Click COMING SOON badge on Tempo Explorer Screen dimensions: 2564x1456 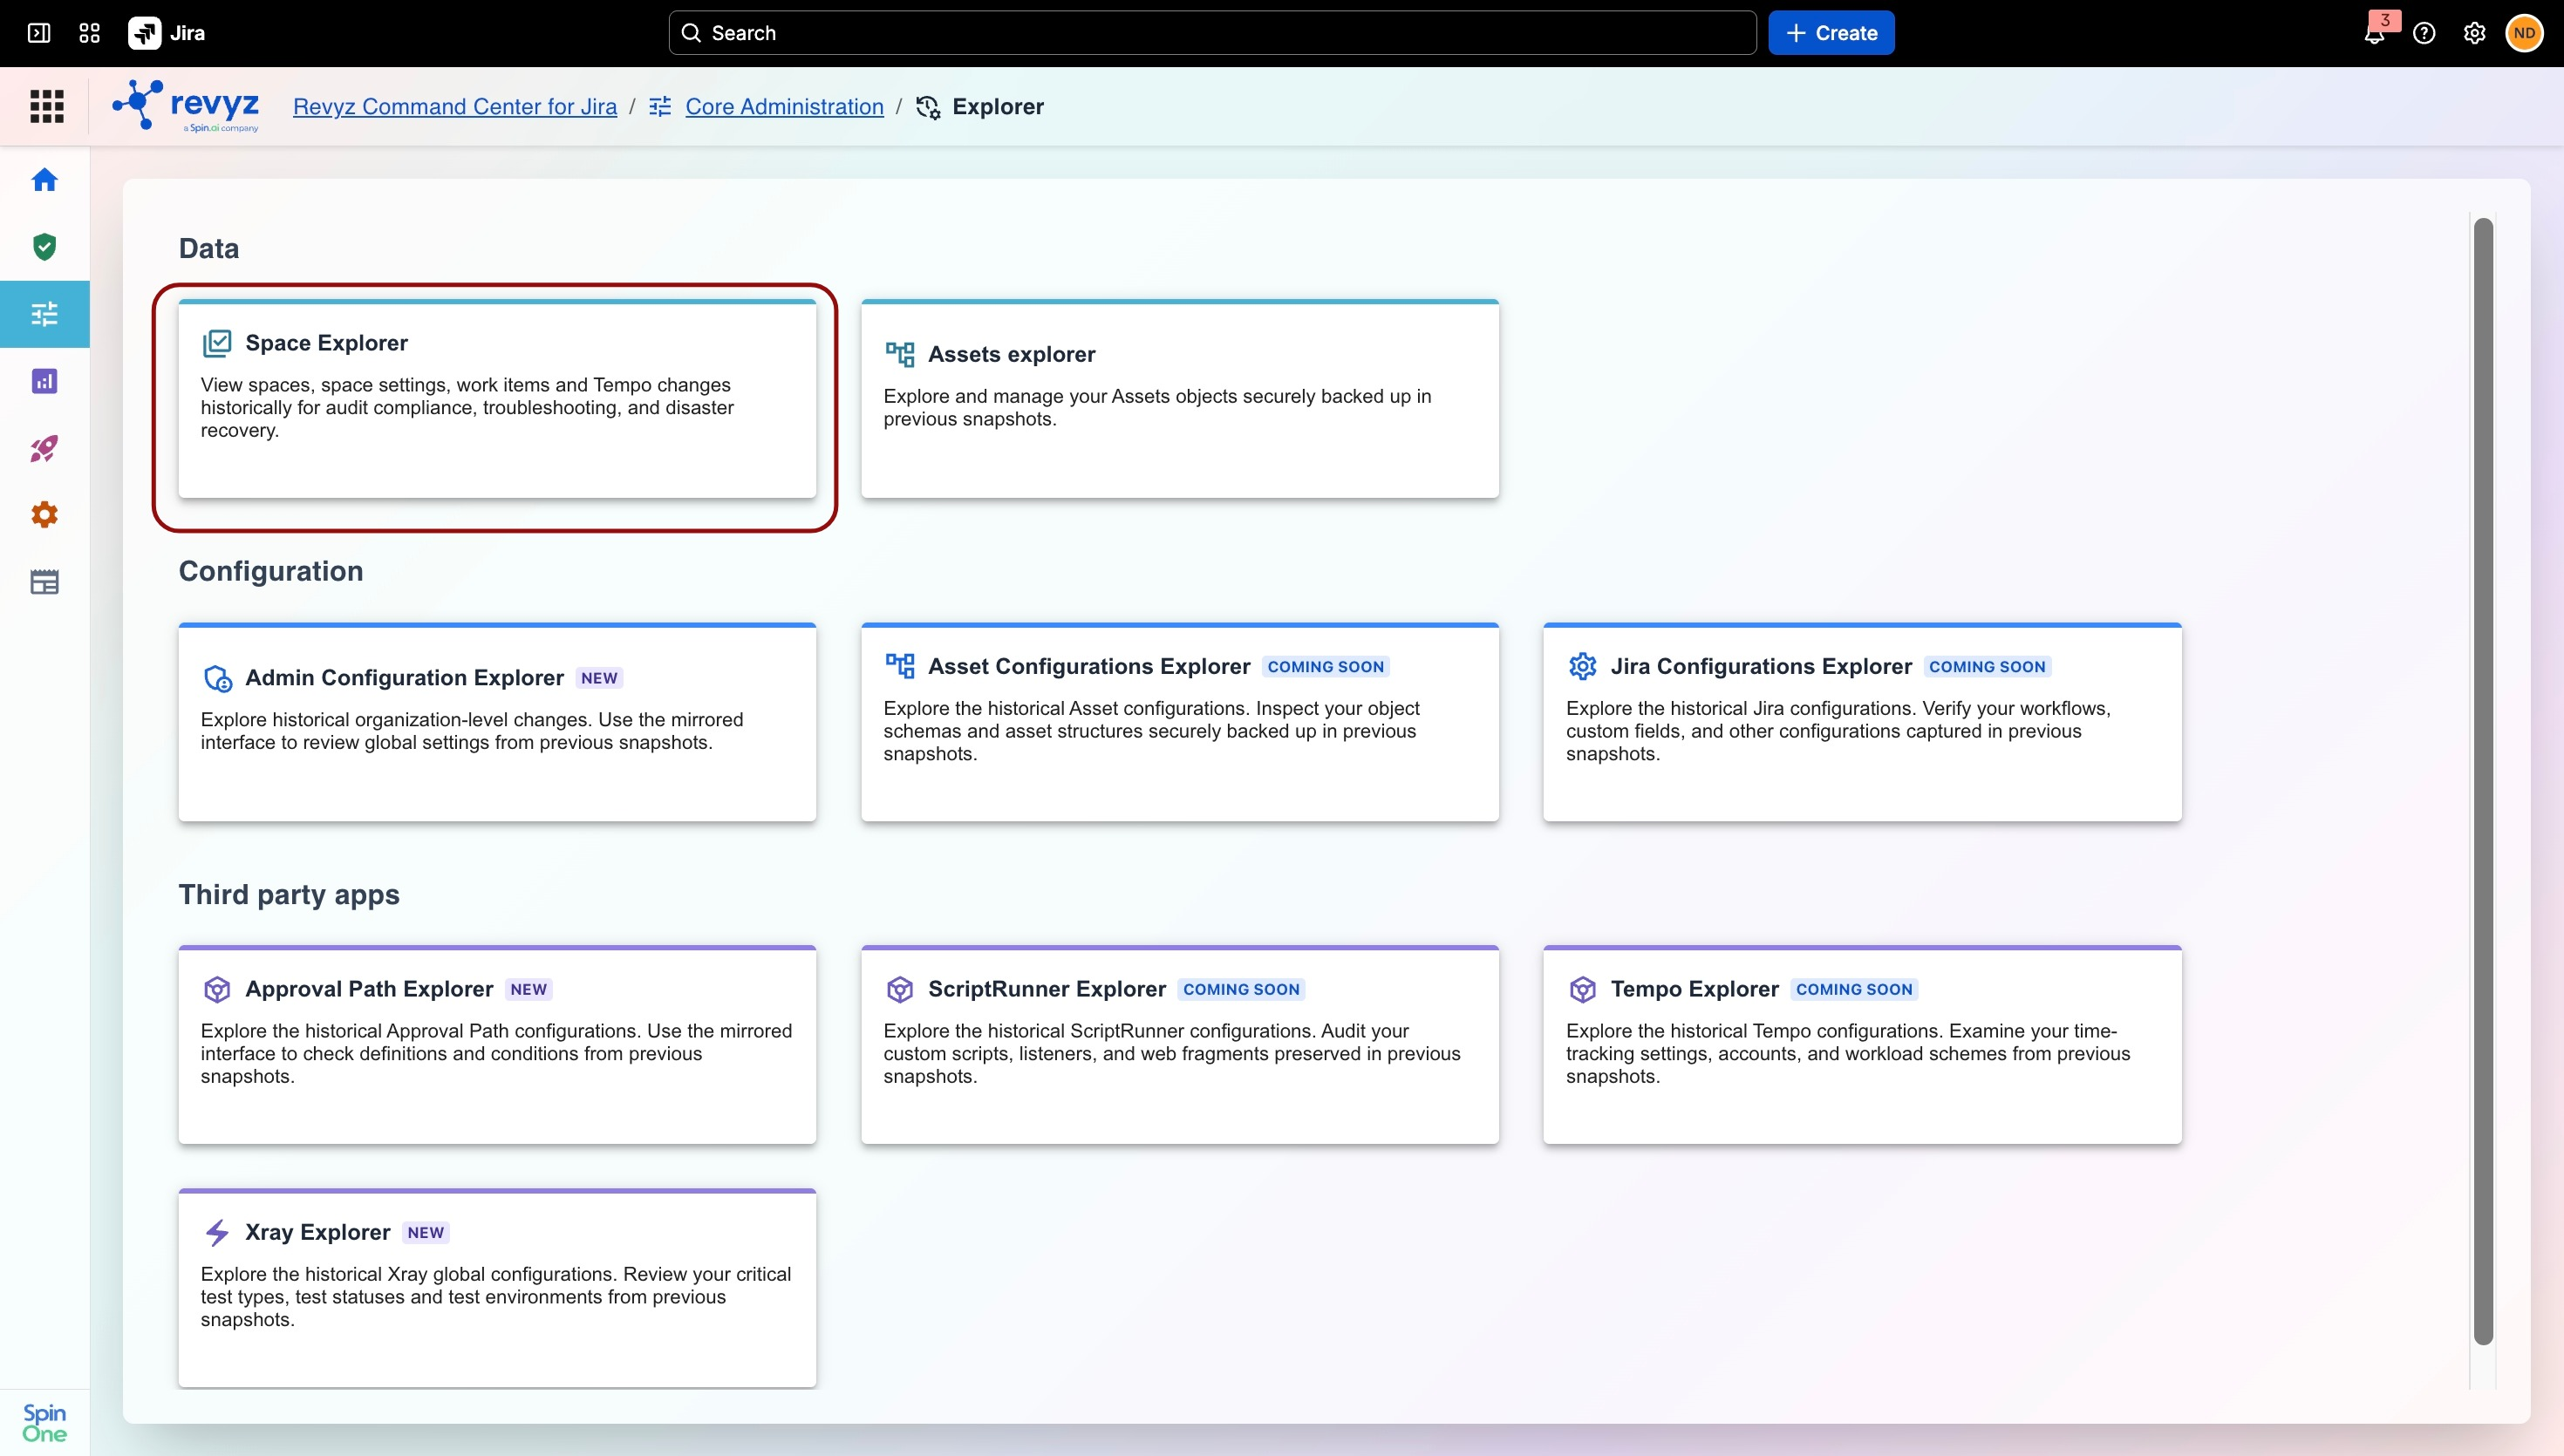tap(1854, 989)
